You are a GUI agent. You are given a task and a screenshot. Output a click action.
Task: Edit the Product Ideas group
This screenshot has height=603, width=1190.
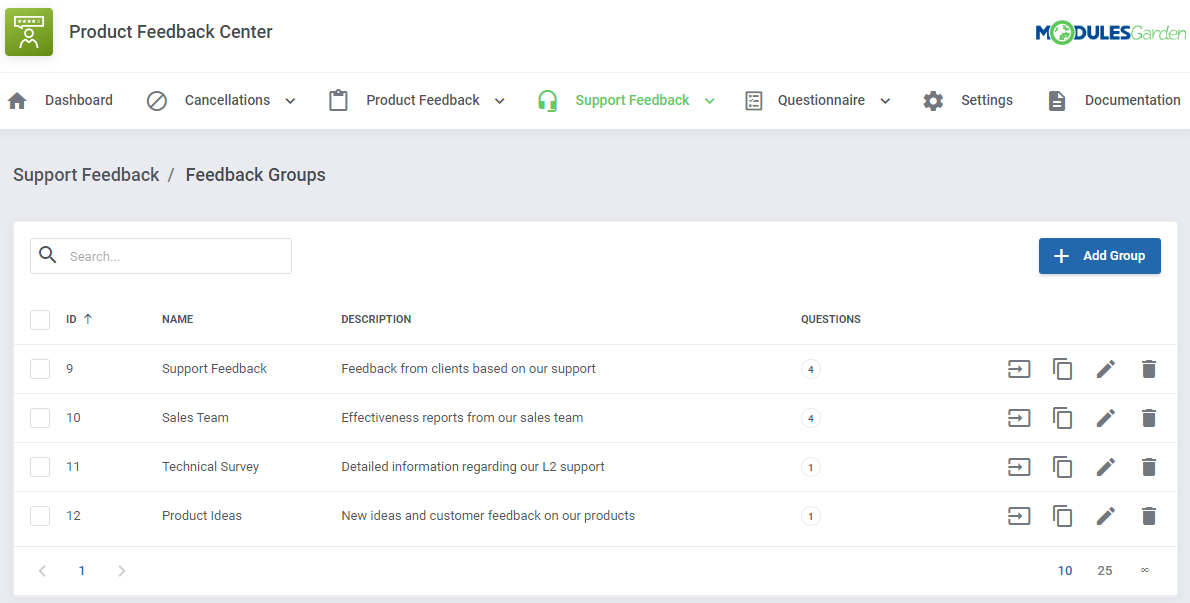pos(1106,516)
